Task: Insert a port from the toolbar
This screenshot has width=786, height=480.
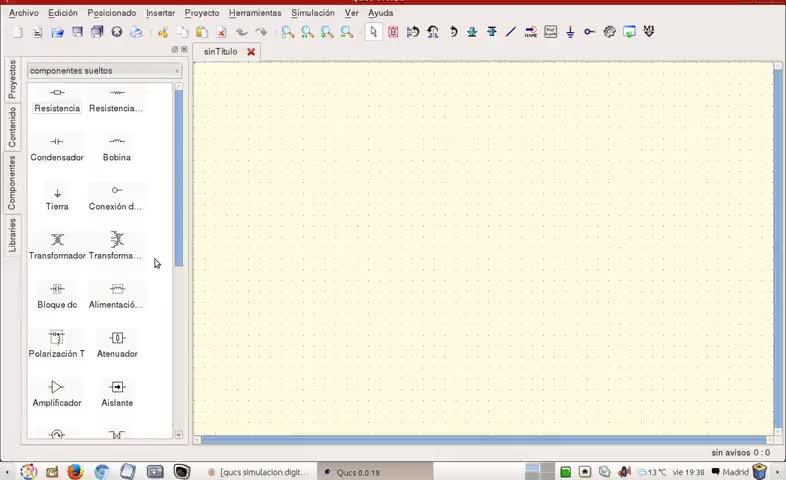Action: pos(590,32)
